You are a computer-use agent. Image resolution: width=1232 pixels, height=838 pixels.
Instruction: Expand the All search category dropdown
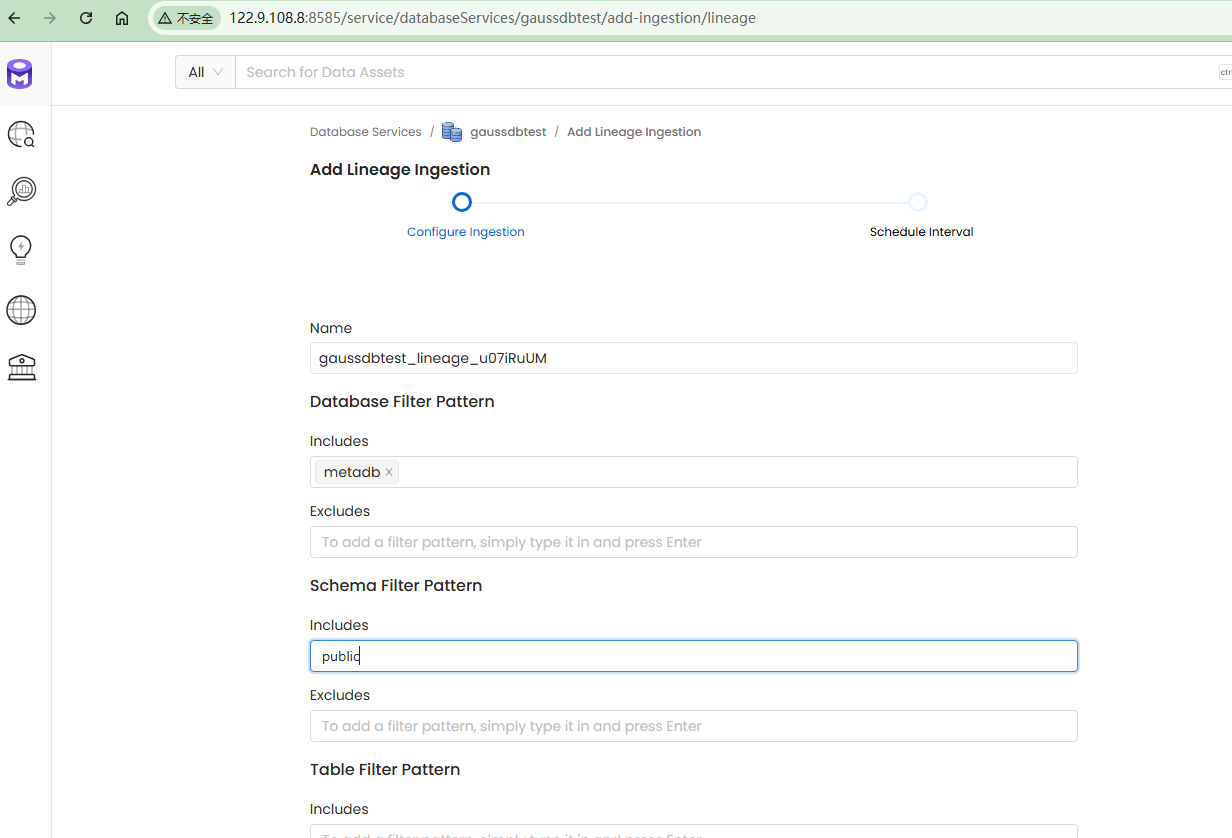coord(205,72)
